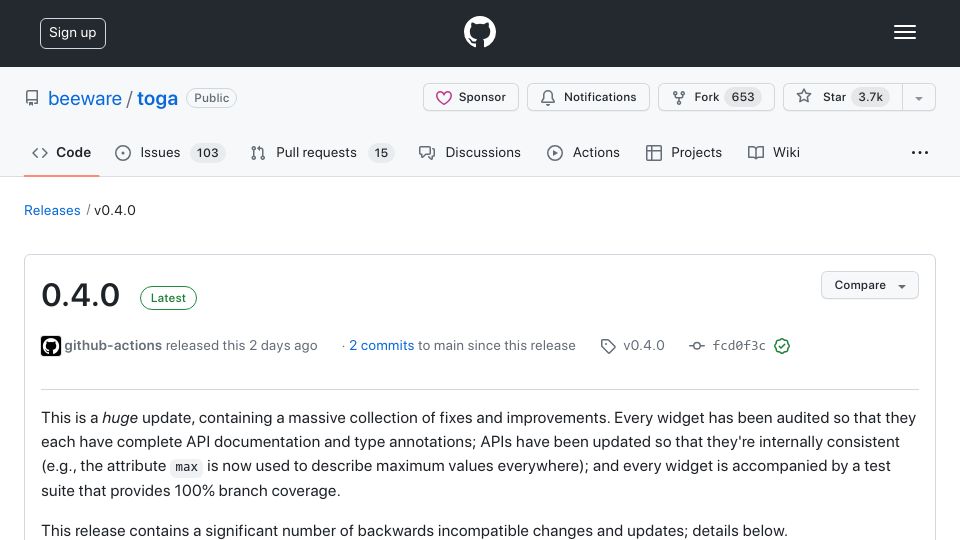960x540 pixels.
Task: Open the 2 commits link
Action: (381, 346)
